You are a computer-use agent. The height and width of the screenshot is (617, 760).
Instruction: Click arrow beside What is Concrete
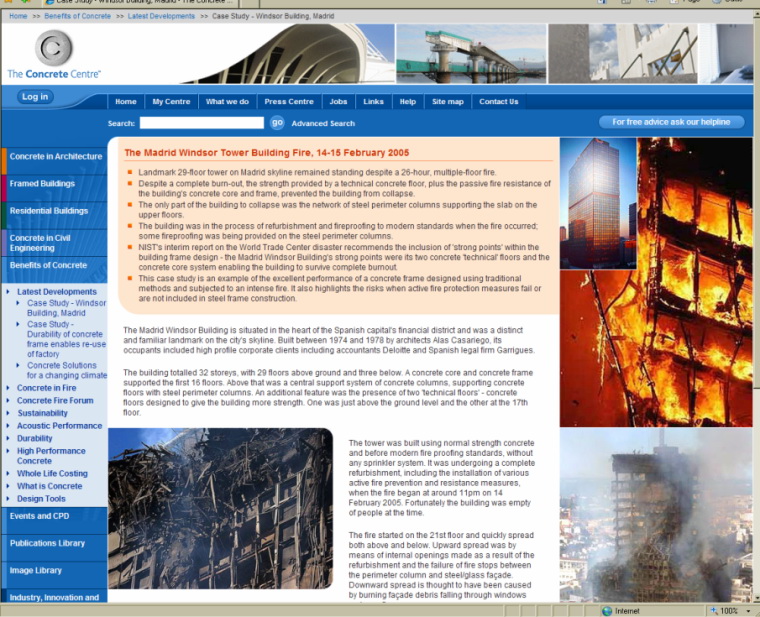[8, 486]
